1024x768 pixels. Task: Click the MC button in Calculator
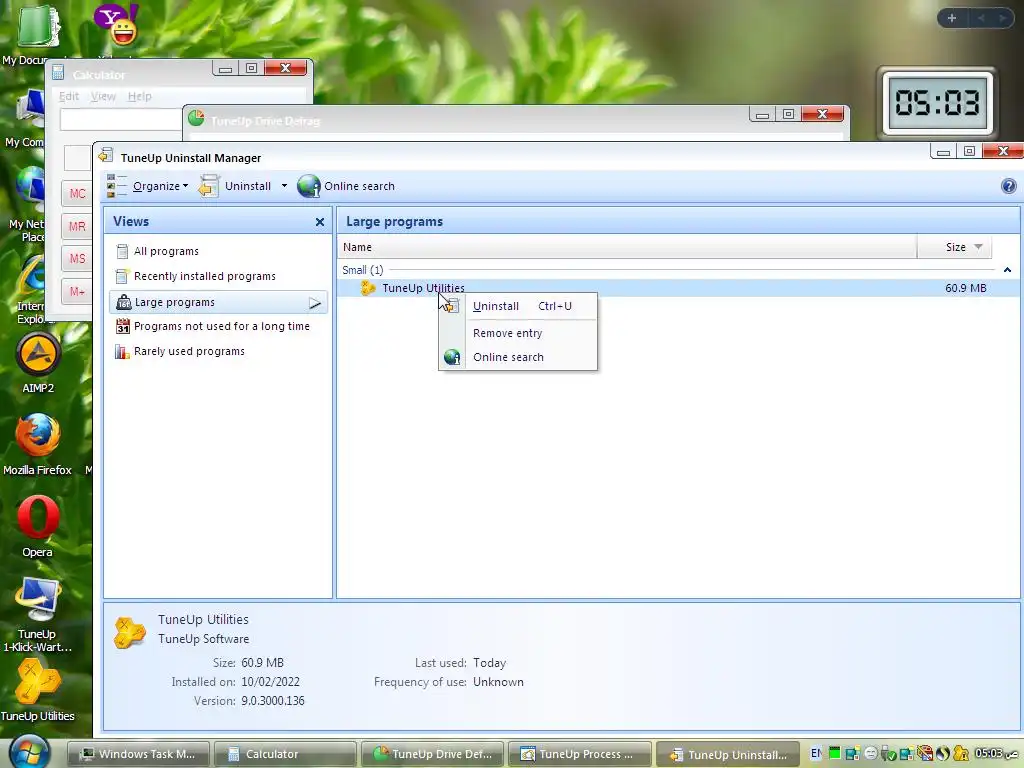pyautogui.click(x=77, y=194)
